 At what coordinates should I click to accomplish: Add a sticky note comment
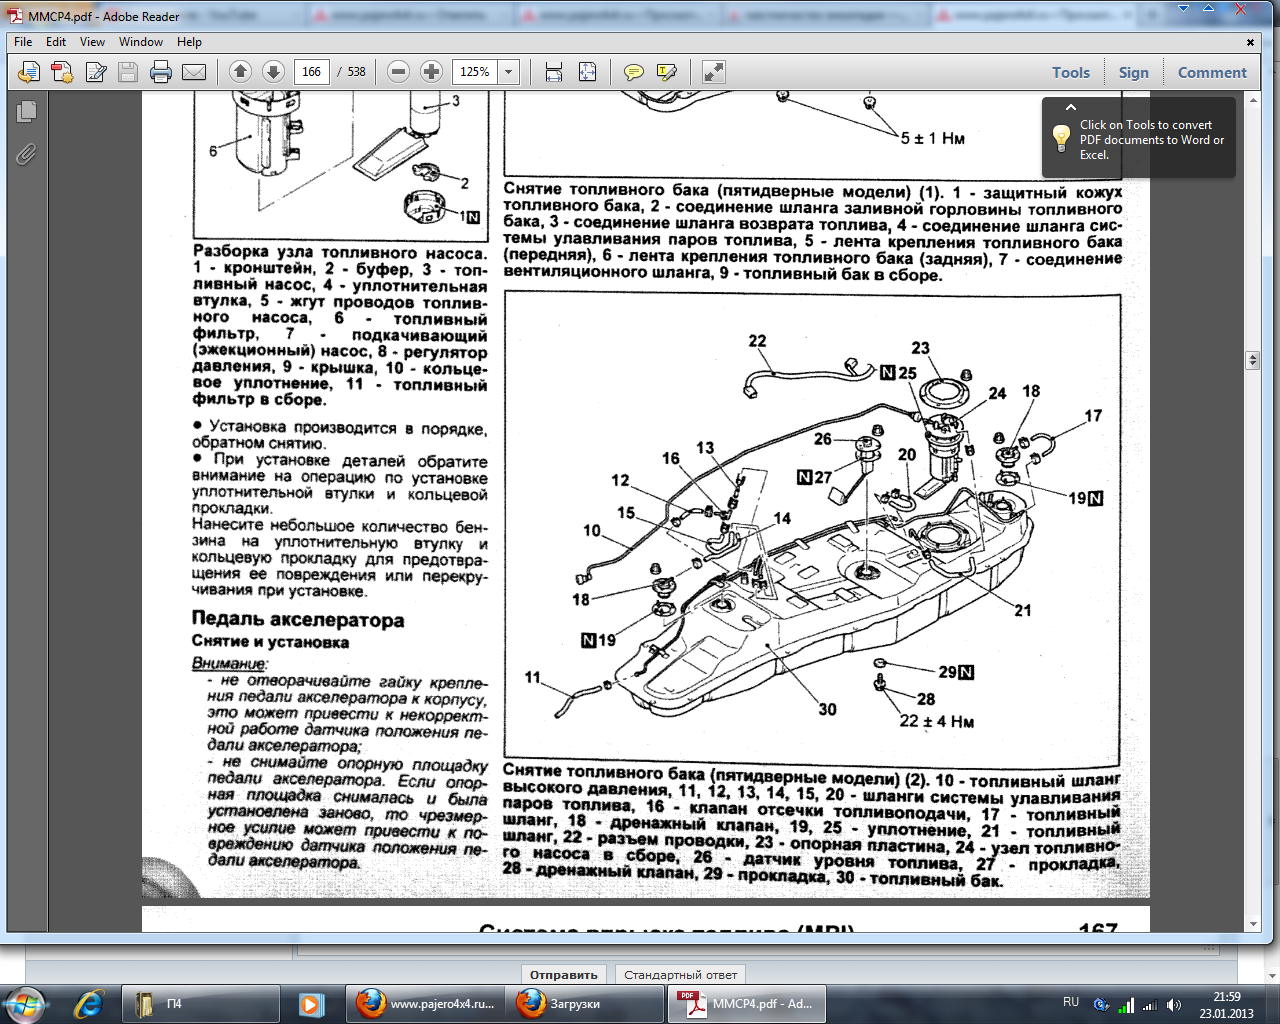633,72
